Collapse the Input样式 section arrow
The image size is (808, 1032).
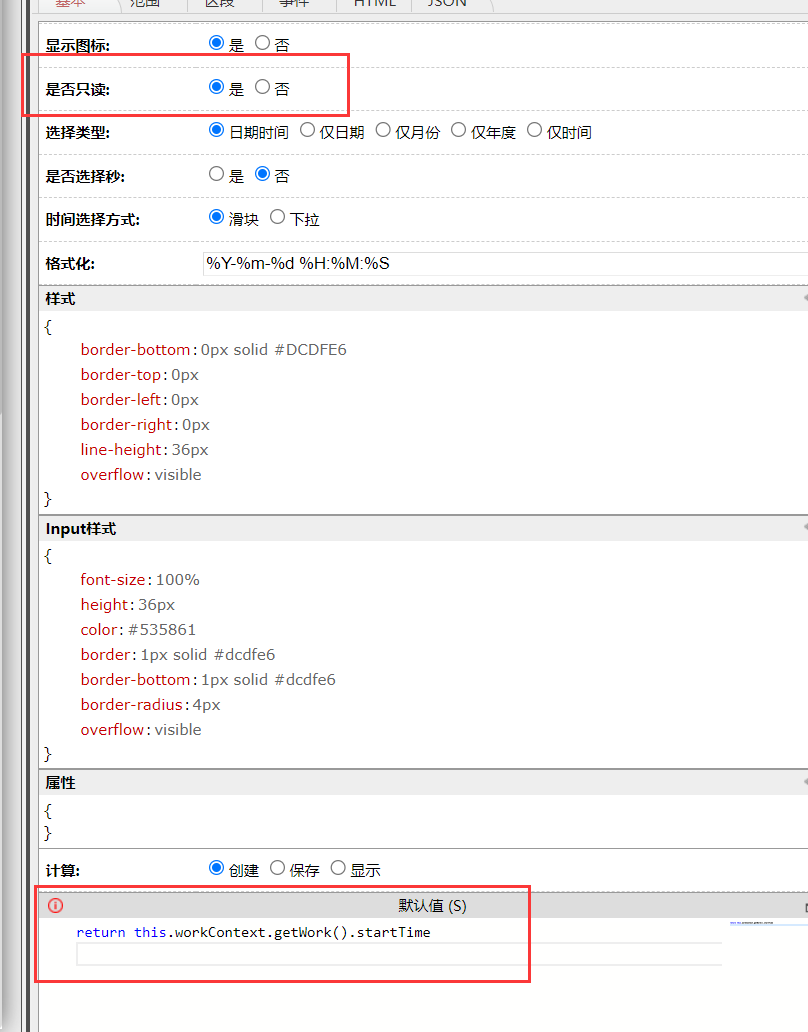click(804, 528)
